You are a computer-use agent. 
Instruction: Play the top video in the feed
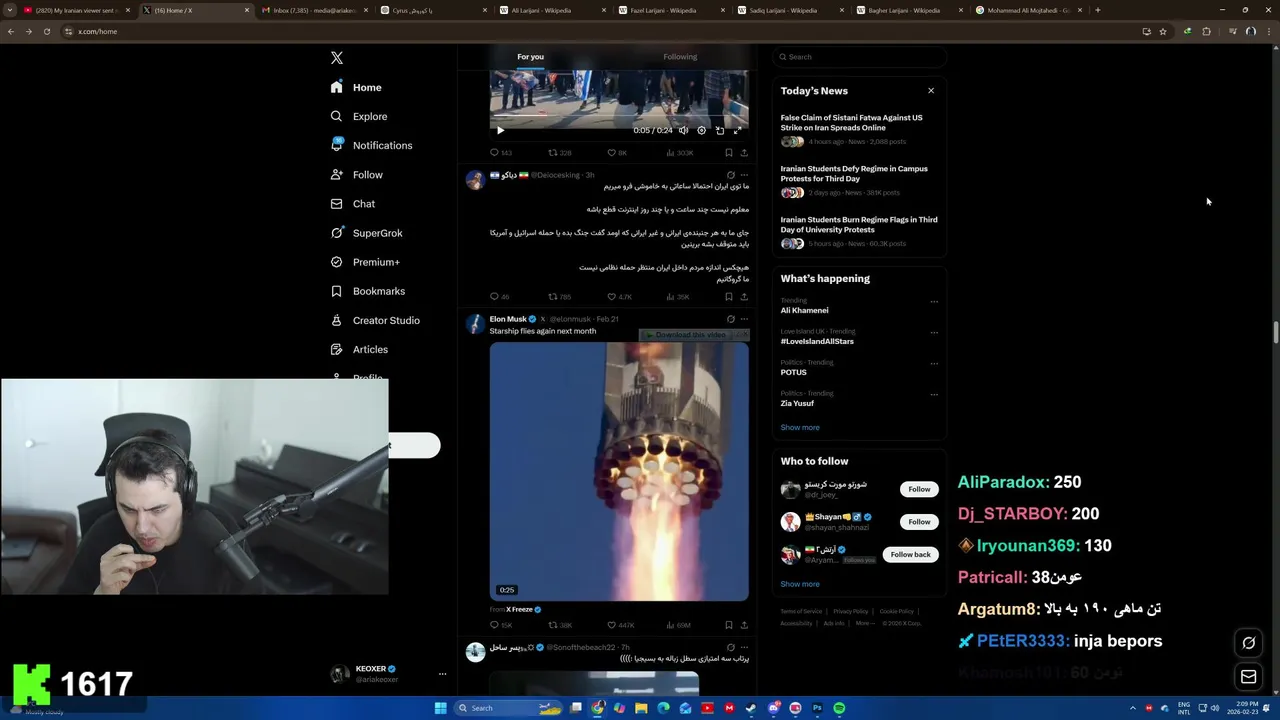click(x=501, y=130)
